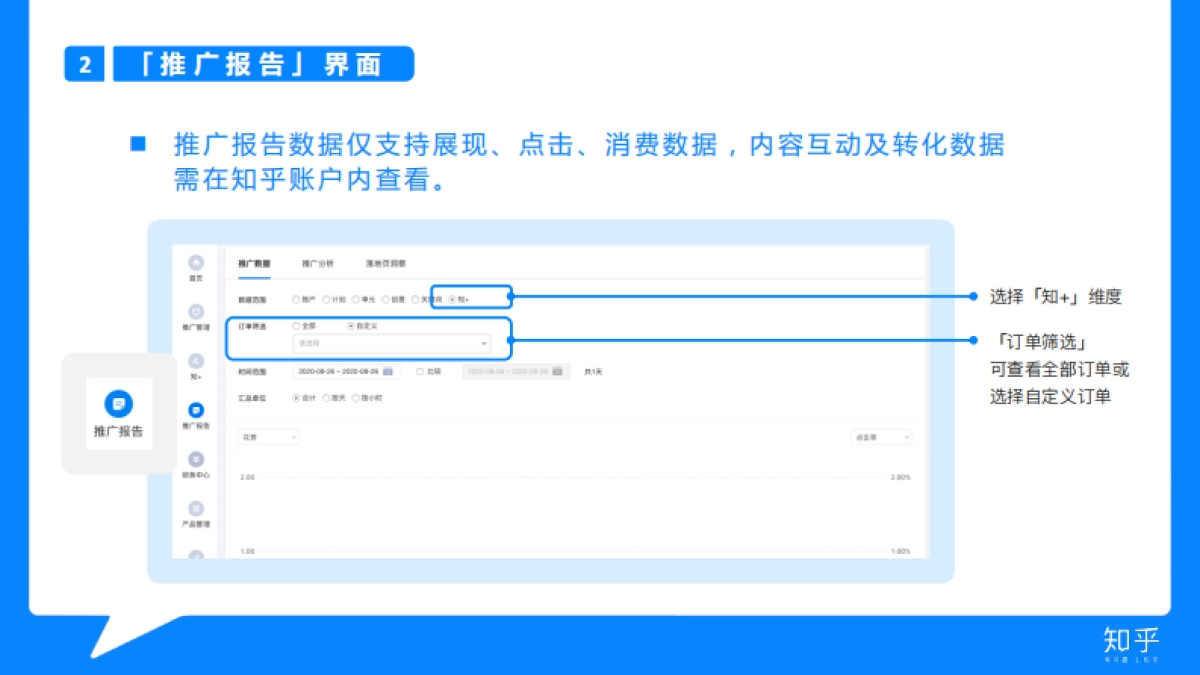Open the 落地页洞察 tab
This screenshot has width=1200, height=675.
click(x=386, y=264)
